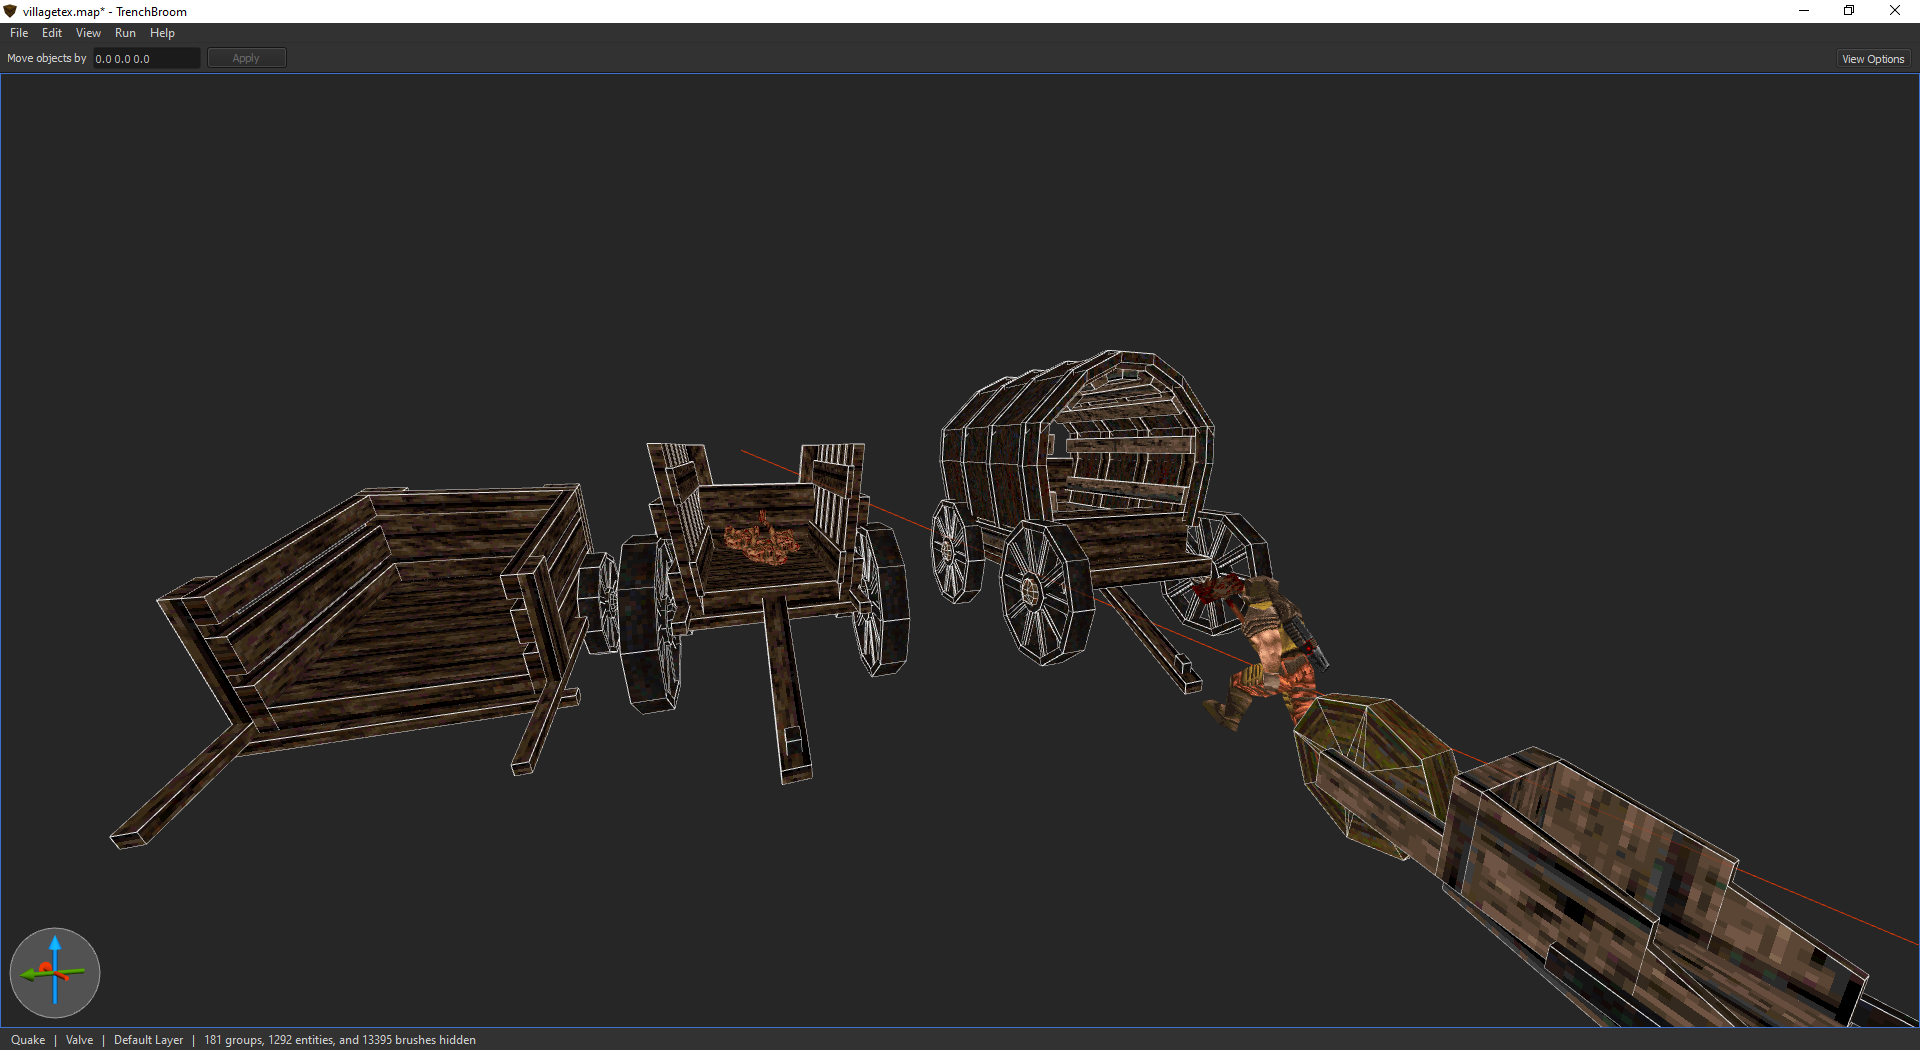Click the TrenchBroom app icon in title bar
Viewport: 1920px width, 1050px height.
pos(11,11)
